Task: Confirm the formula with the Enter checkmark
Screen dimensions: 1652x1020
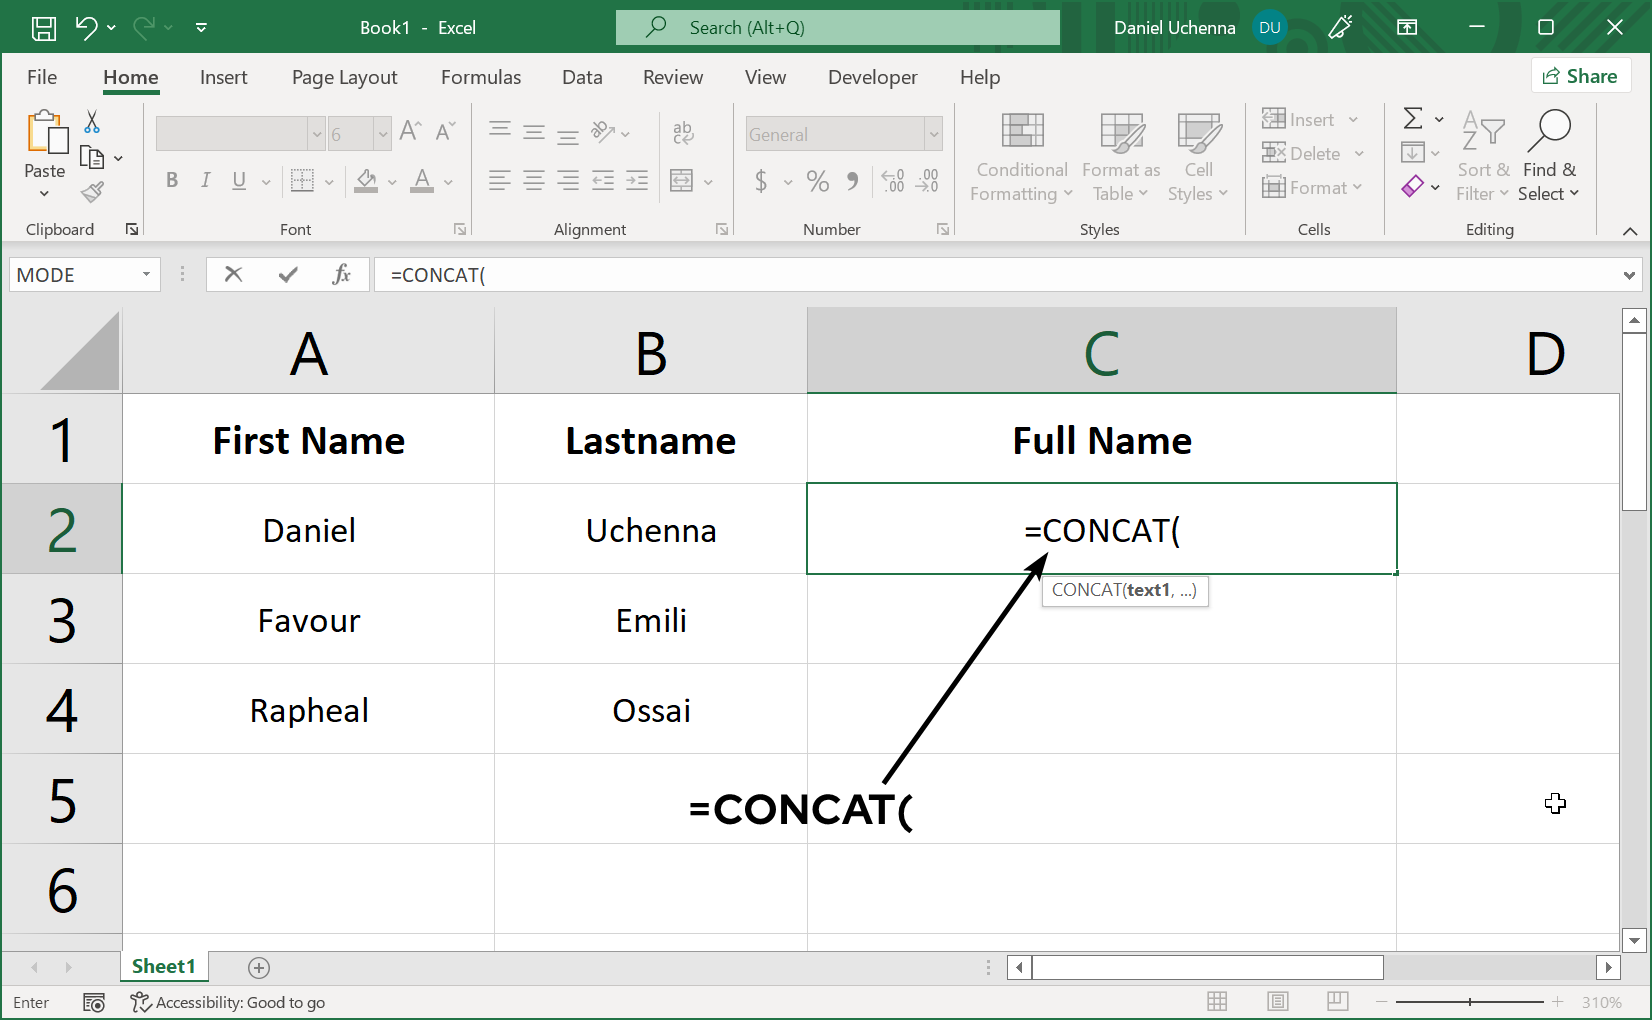Action: [288, 274]
